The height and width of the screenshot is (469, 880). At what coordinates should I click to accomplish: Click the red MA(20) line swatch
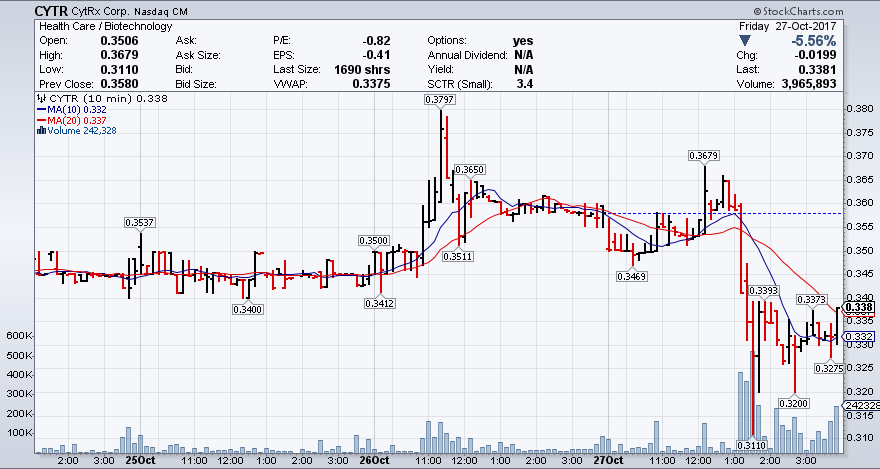40,120
